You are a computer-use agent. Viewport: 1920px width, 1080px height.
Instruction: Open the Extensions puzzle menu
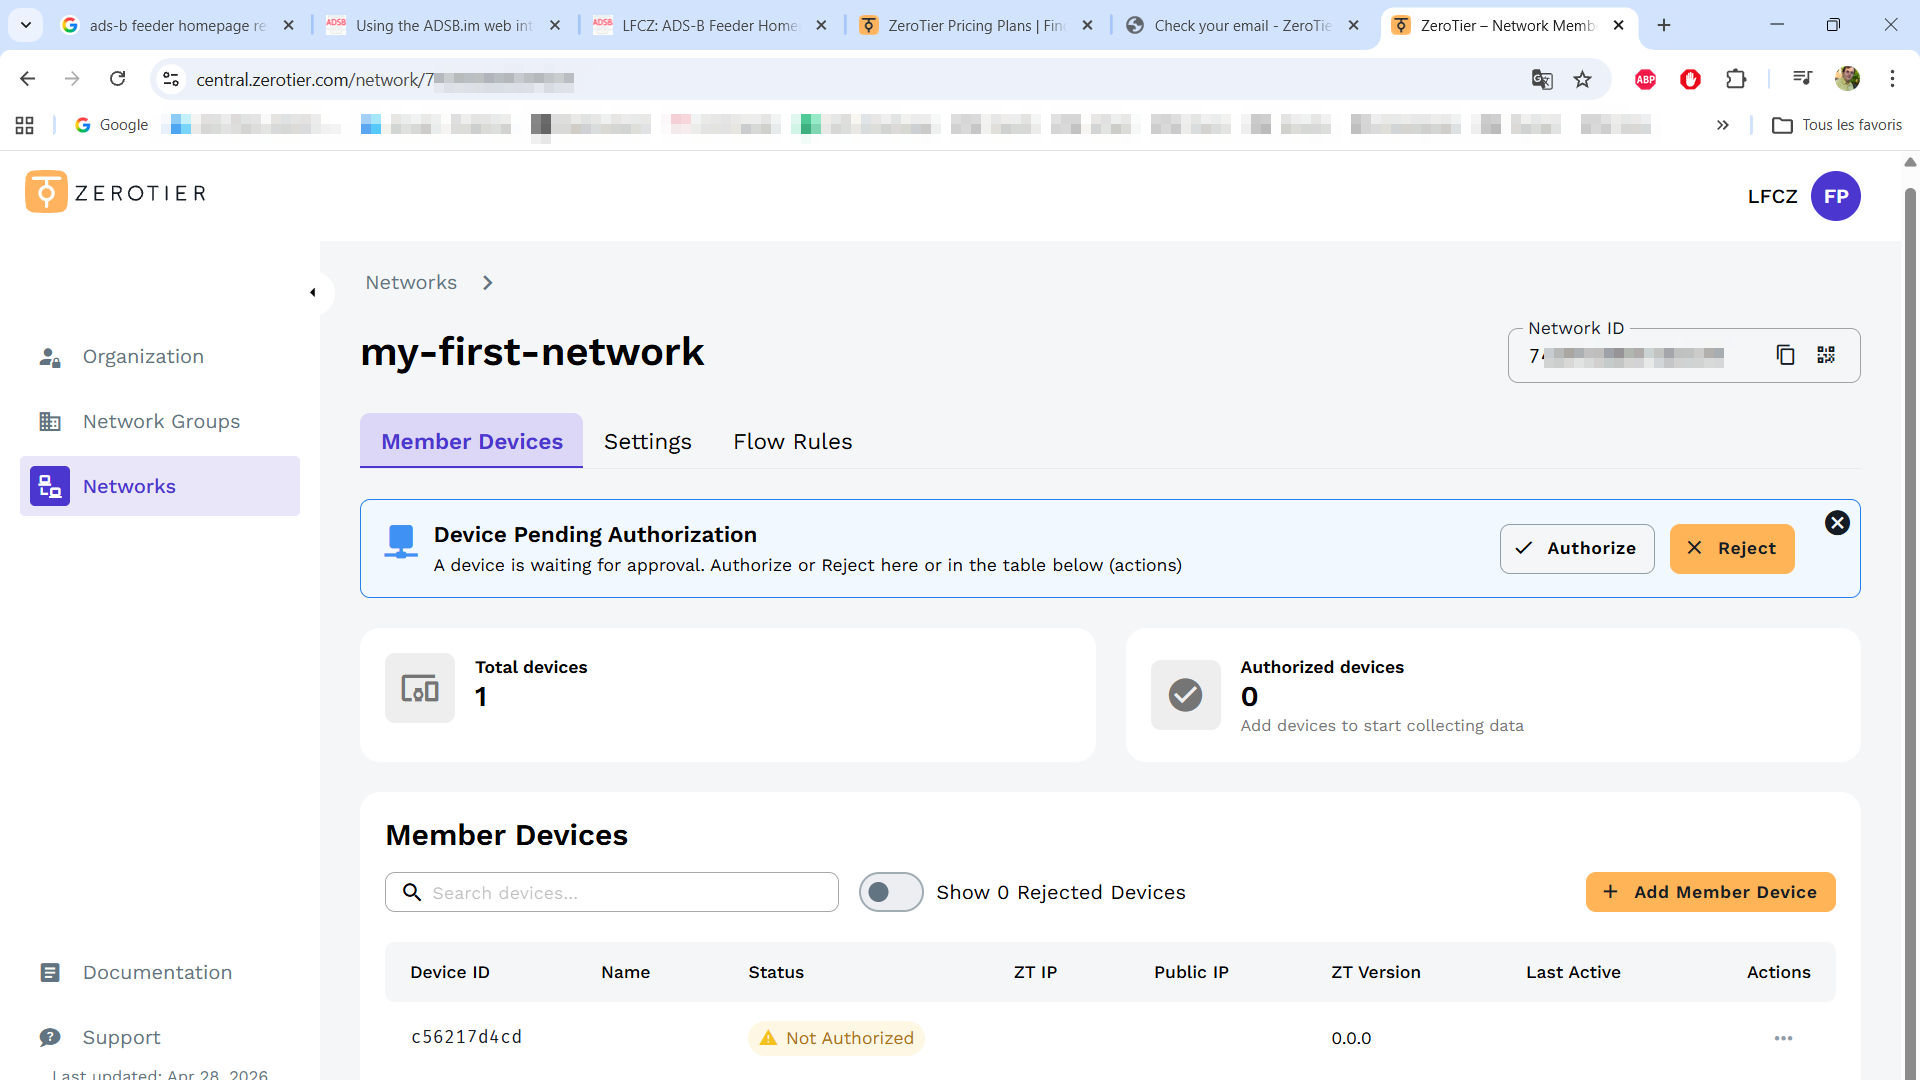tap(1736, 79)
